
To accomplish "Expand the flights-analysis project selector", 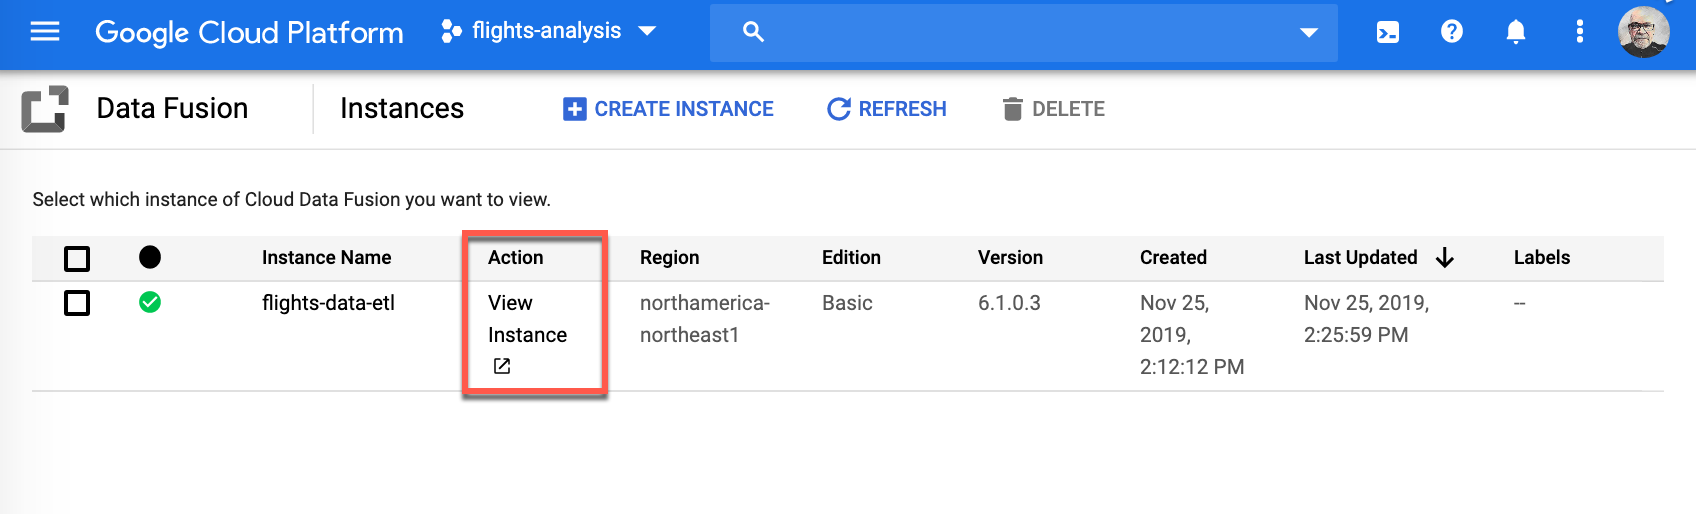I will click(548, 32).
